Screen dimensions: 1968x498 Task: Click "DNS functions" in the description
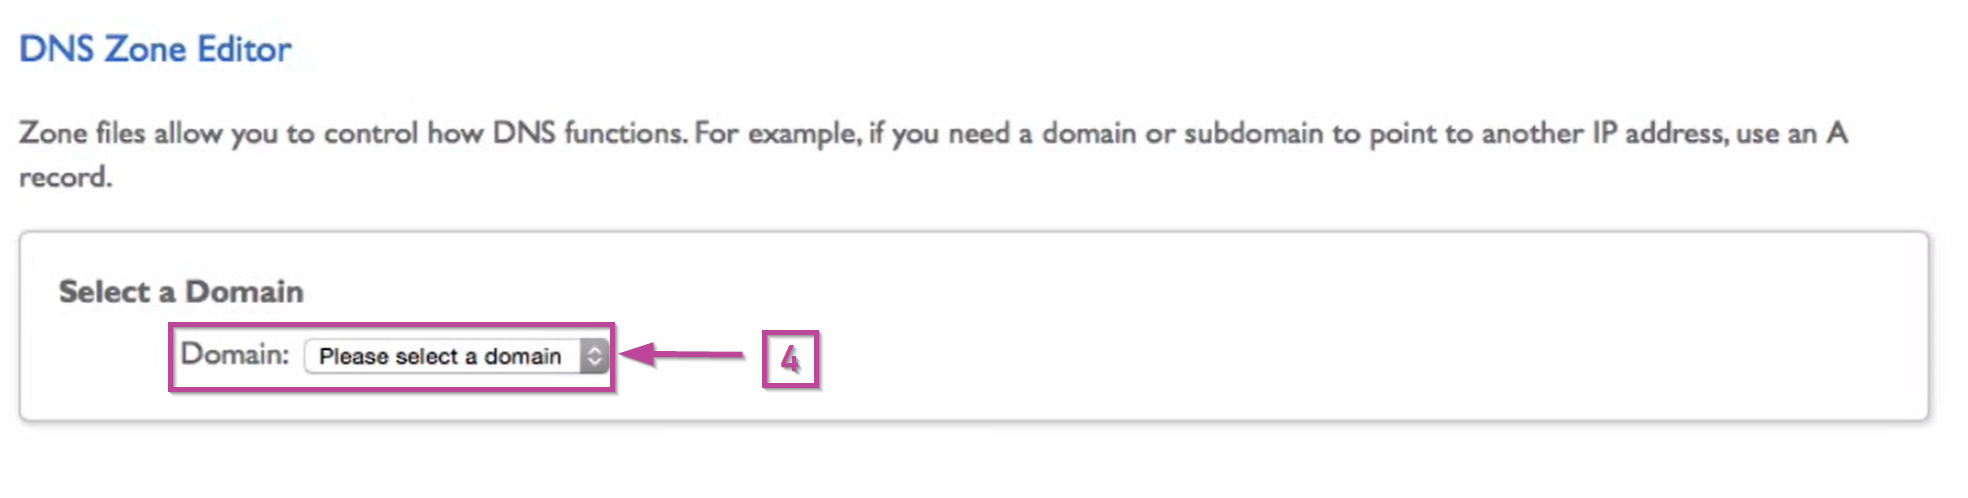[x=588, y=133]
